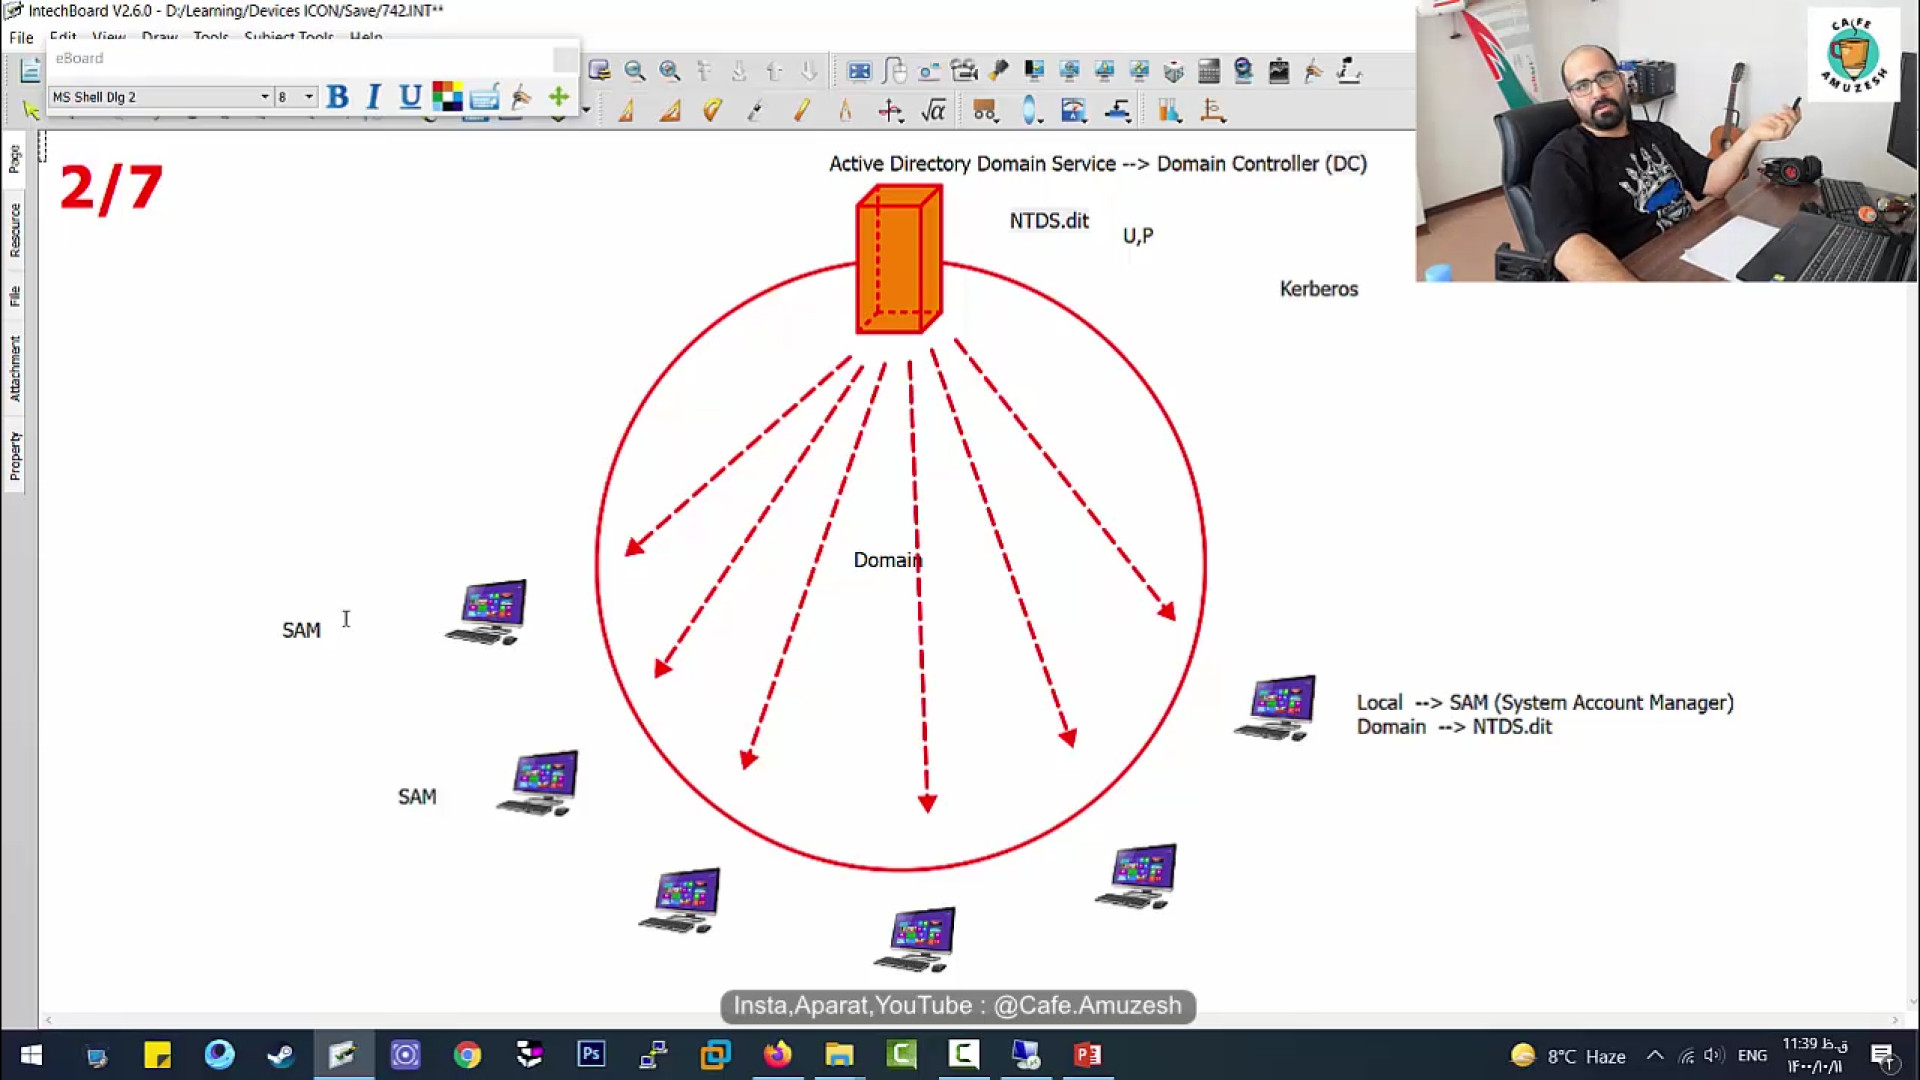Click the zoom out magnifier icon
The image size is (1920, 1080).
pyautogui.click(x=634, y=70)
